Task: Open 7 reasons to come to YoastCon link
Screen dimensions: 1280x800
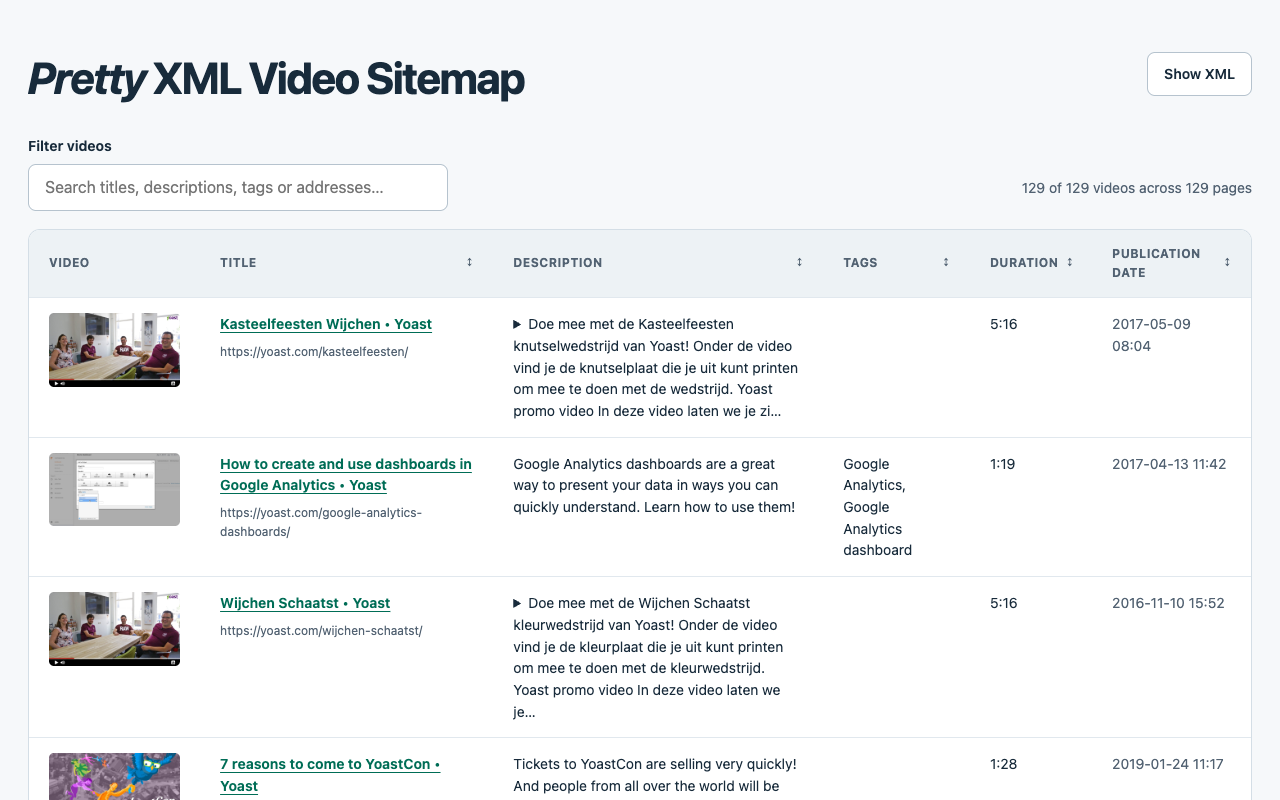Action: point(330,774)
